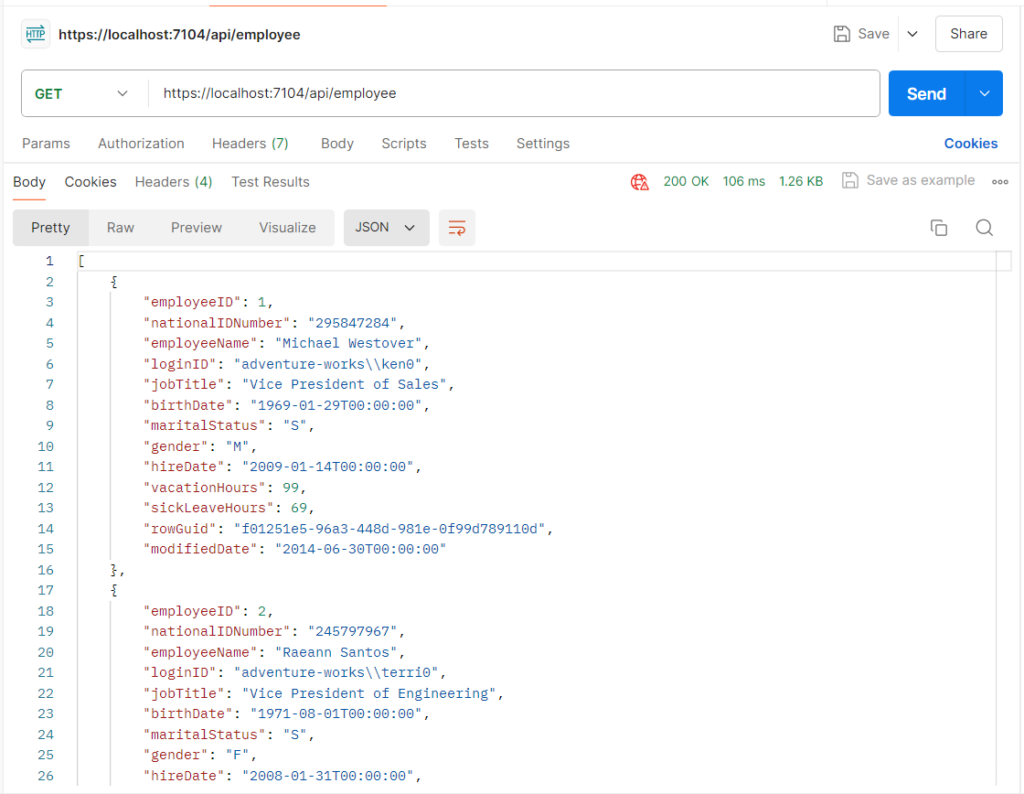
Task: Click the "245797967" nationalIDNumber value
Action: (x=353, y=631)
